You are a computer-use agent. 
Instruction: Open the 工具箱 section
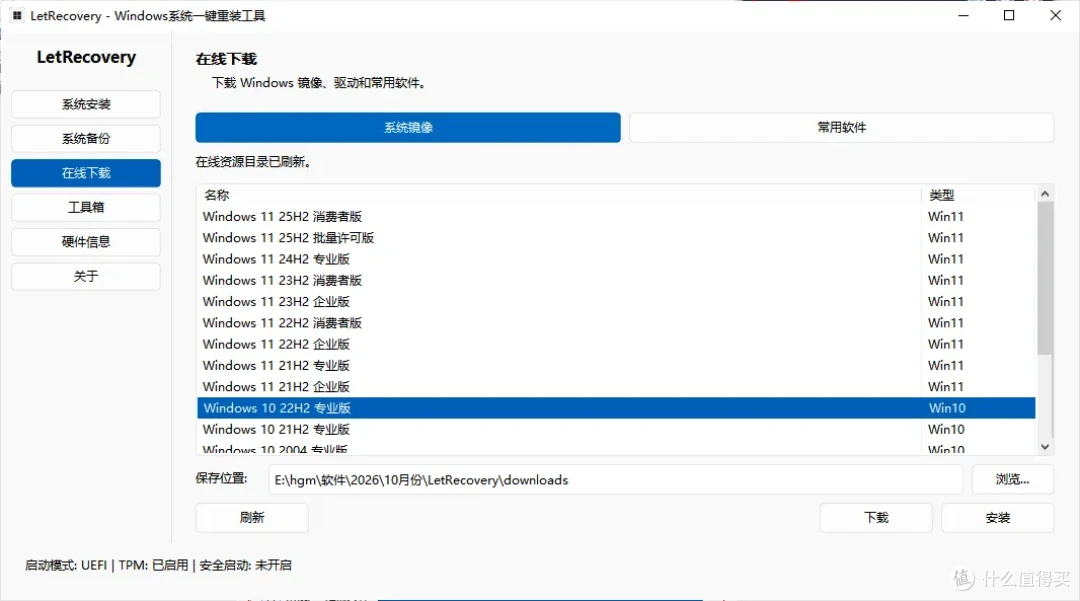pyautogui.click(x=86, y=207)
